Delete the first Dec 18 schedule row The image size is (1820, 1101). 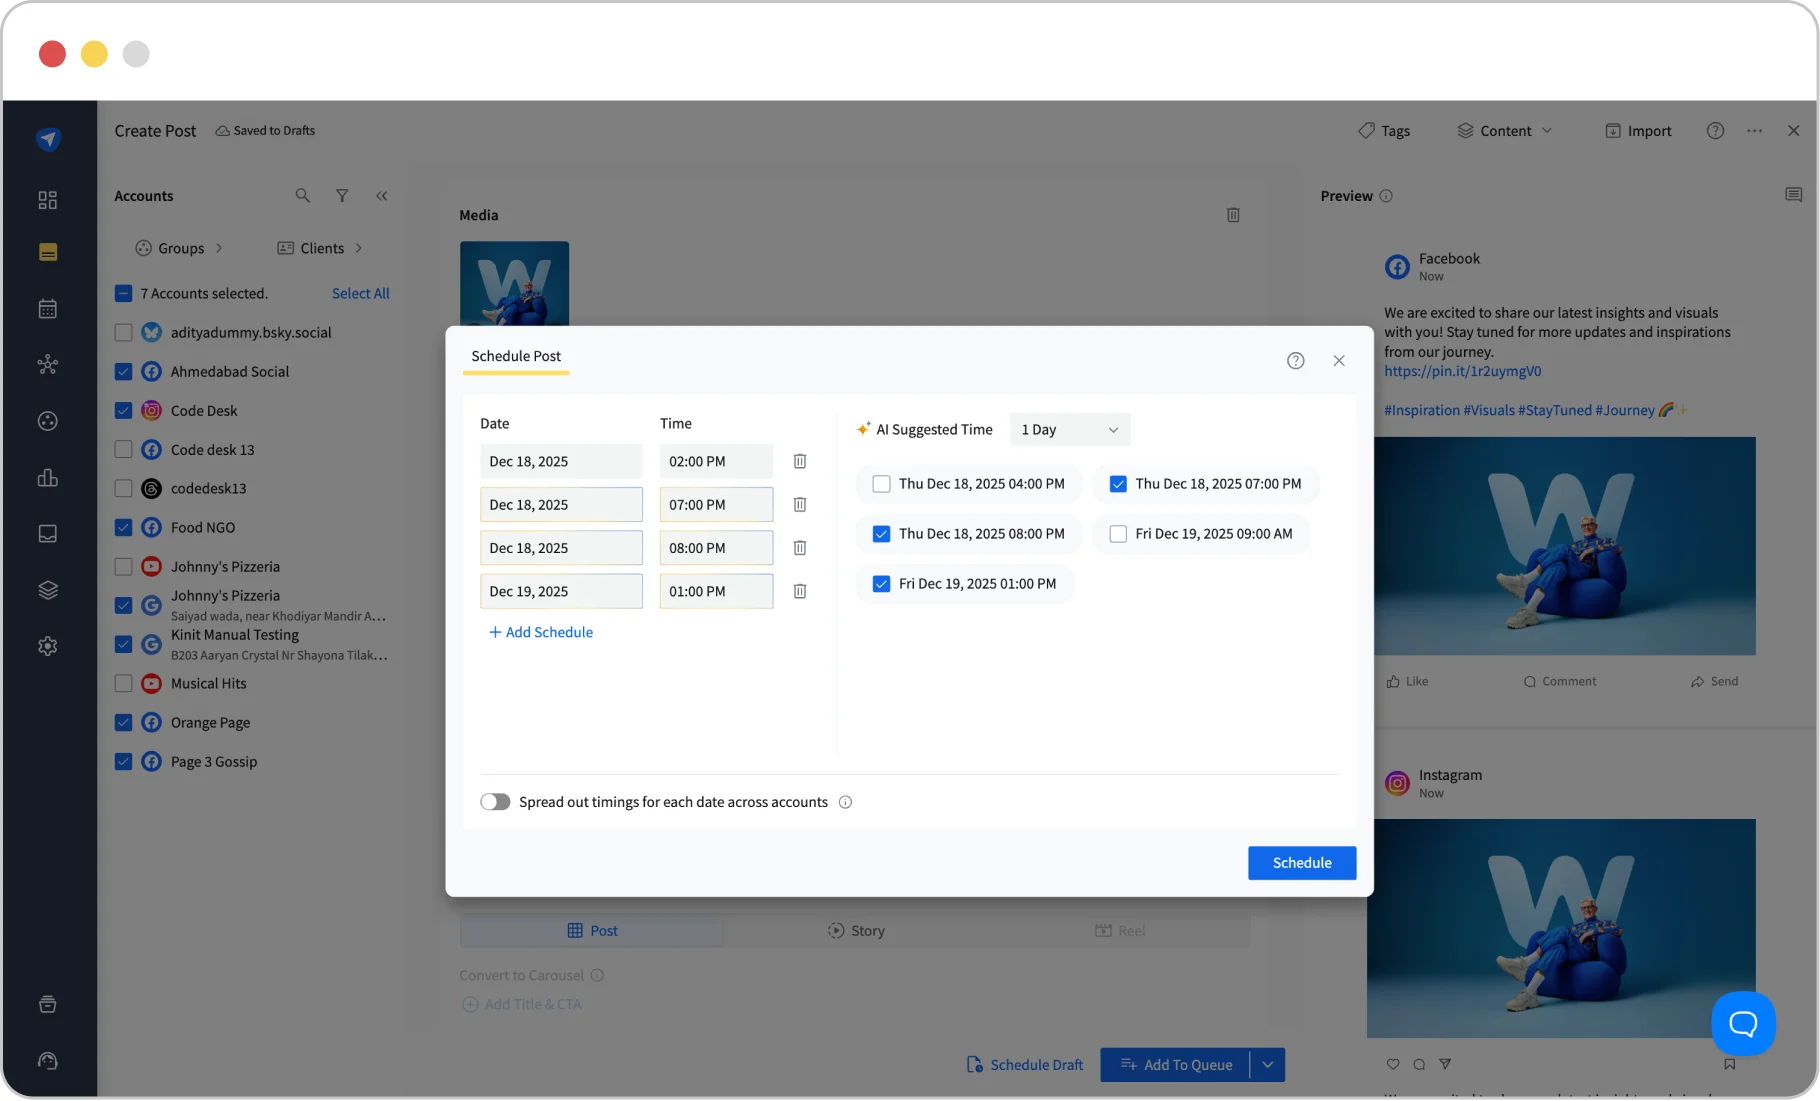pyautogui.click(x=799, y=461)
